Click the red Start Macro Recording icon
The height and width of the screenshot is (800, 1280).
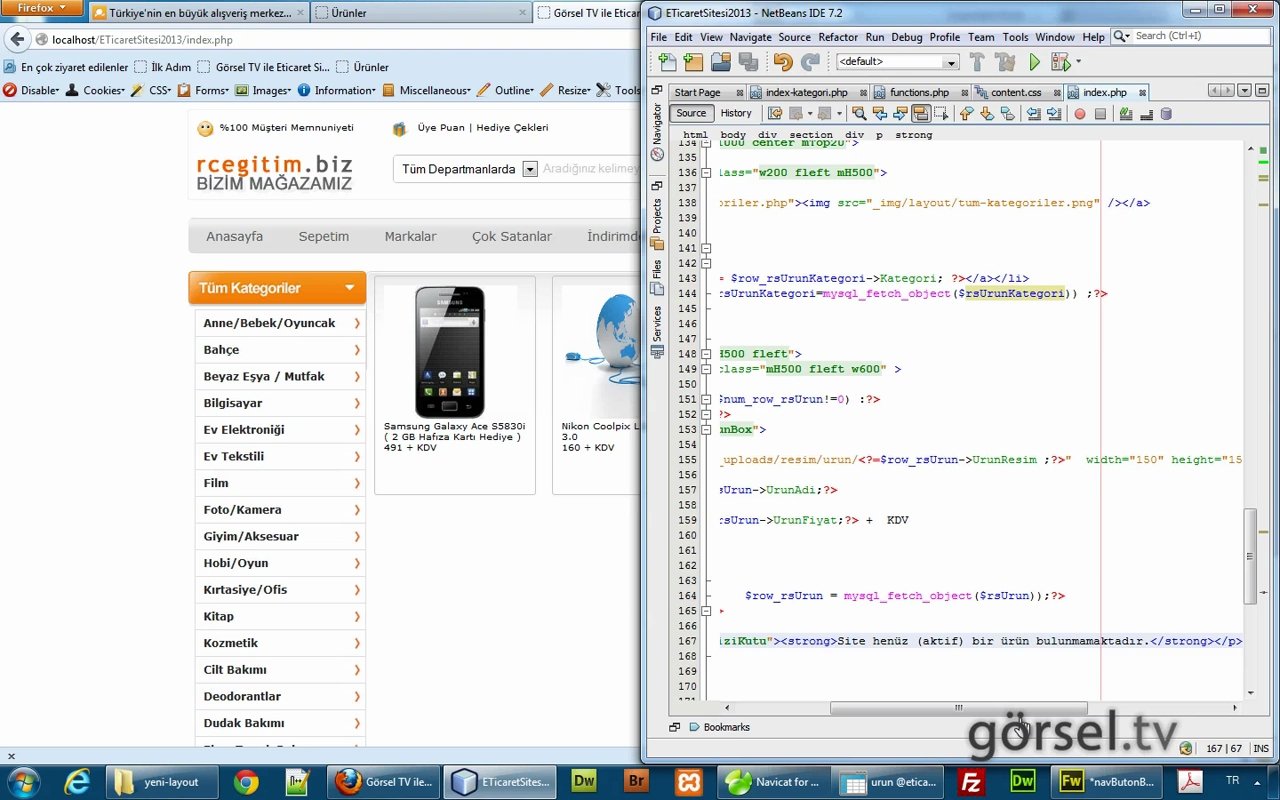[1080, 114]
